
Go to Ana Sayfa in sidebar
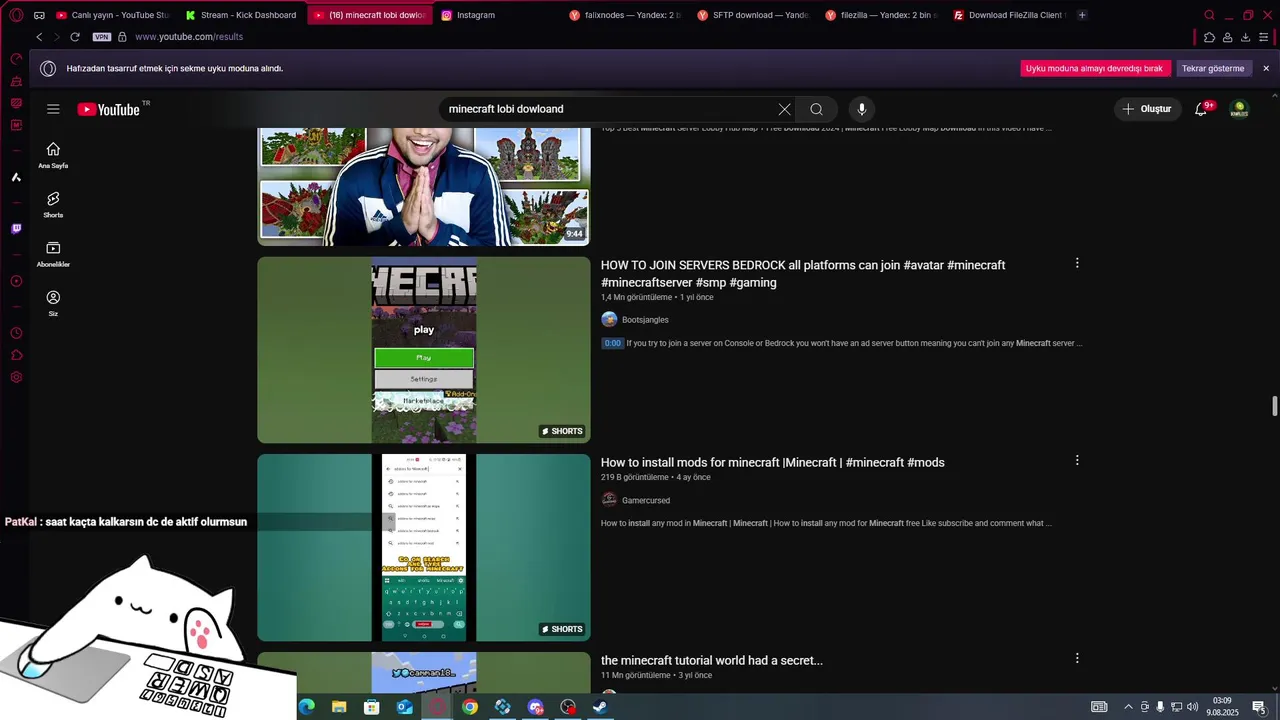click(x=53, y=155)
